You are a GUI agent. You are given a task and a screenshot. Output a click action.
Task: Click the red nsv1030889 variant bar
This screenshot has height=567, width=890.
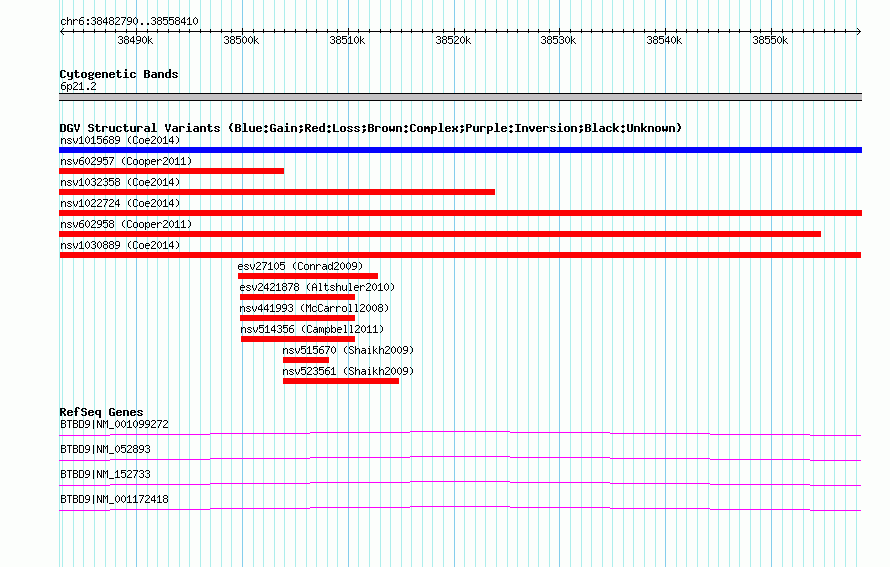460,255
